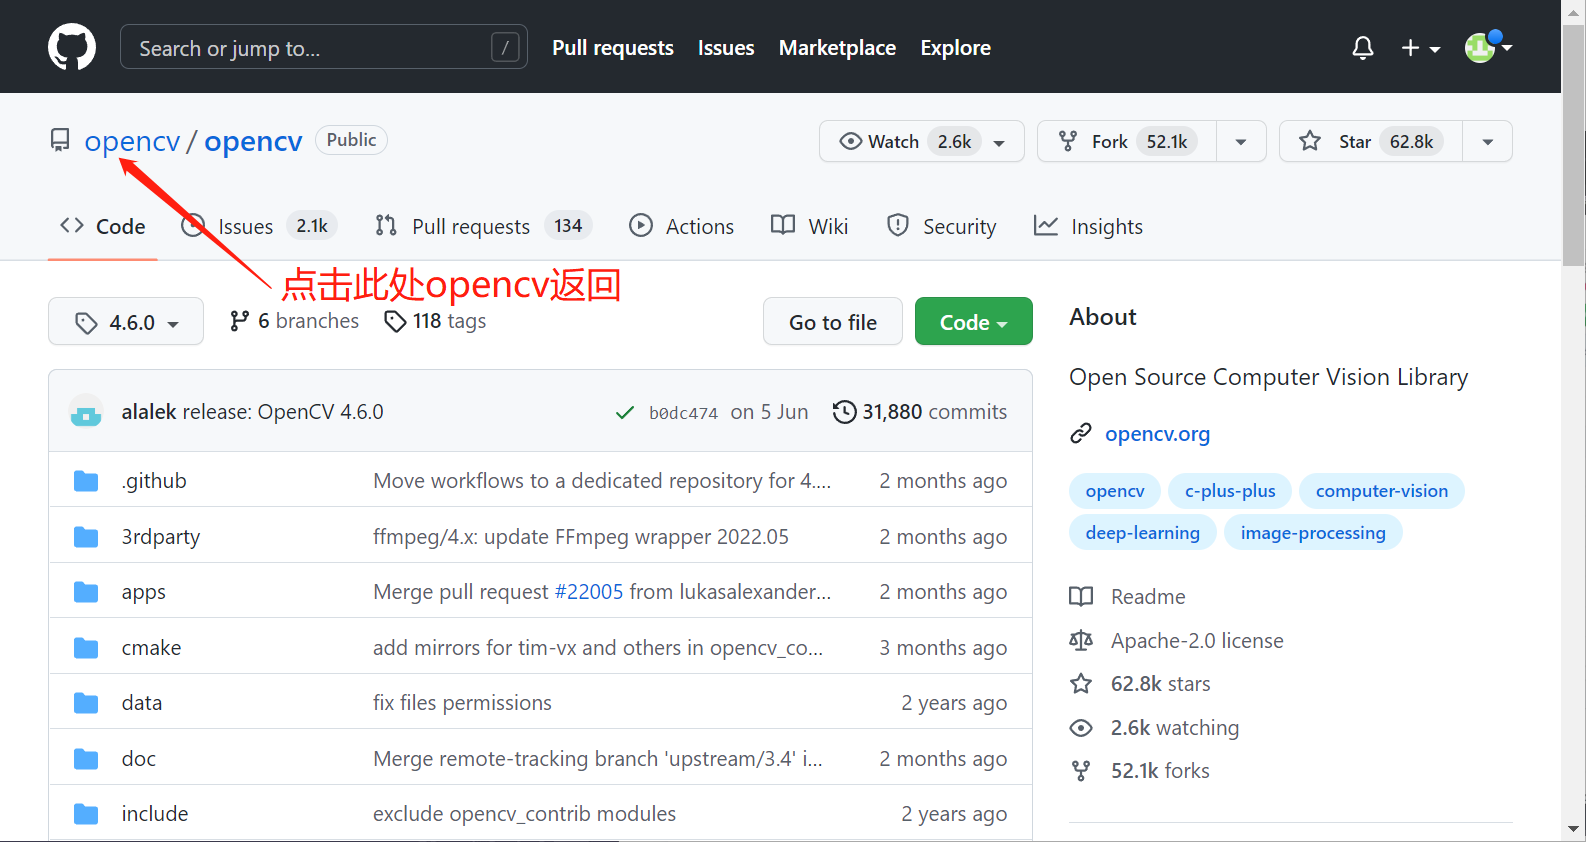Click the repository book icon

pyautogui.click(x=60, y=140)
